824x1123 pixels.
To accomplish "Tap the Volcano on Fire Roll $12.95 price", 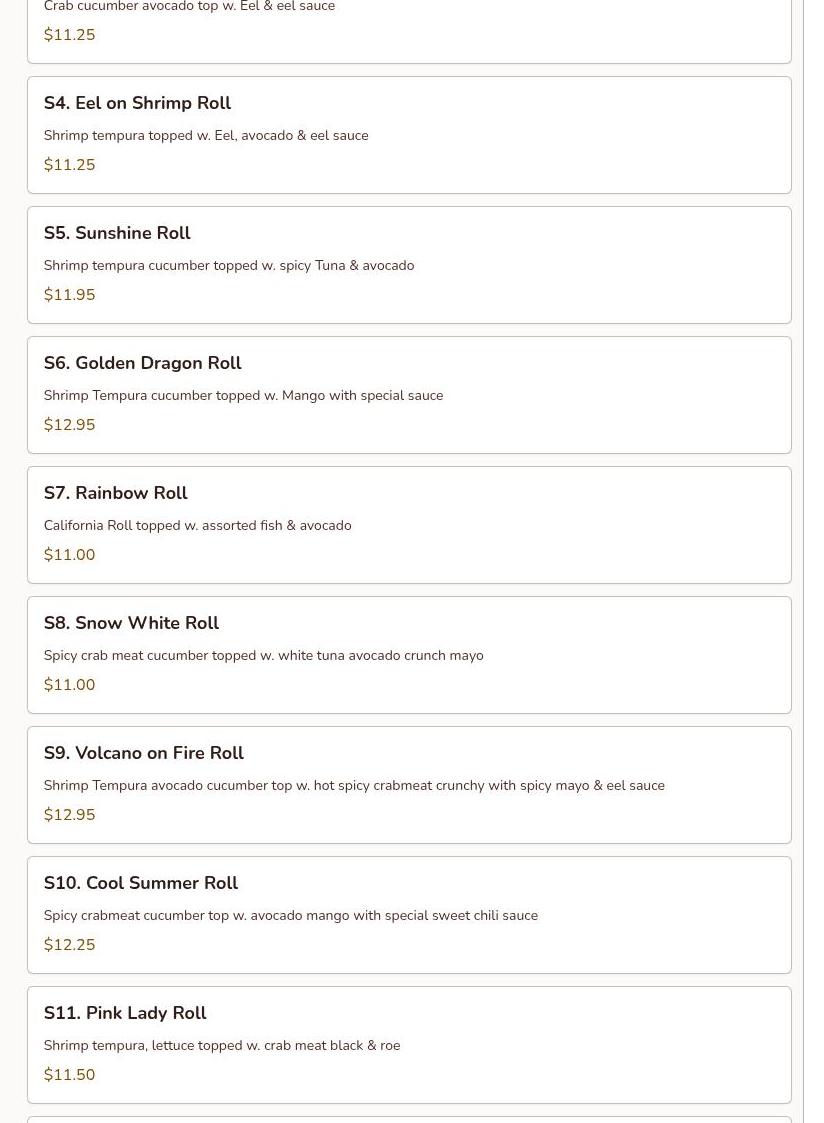I will pos(69,815).
